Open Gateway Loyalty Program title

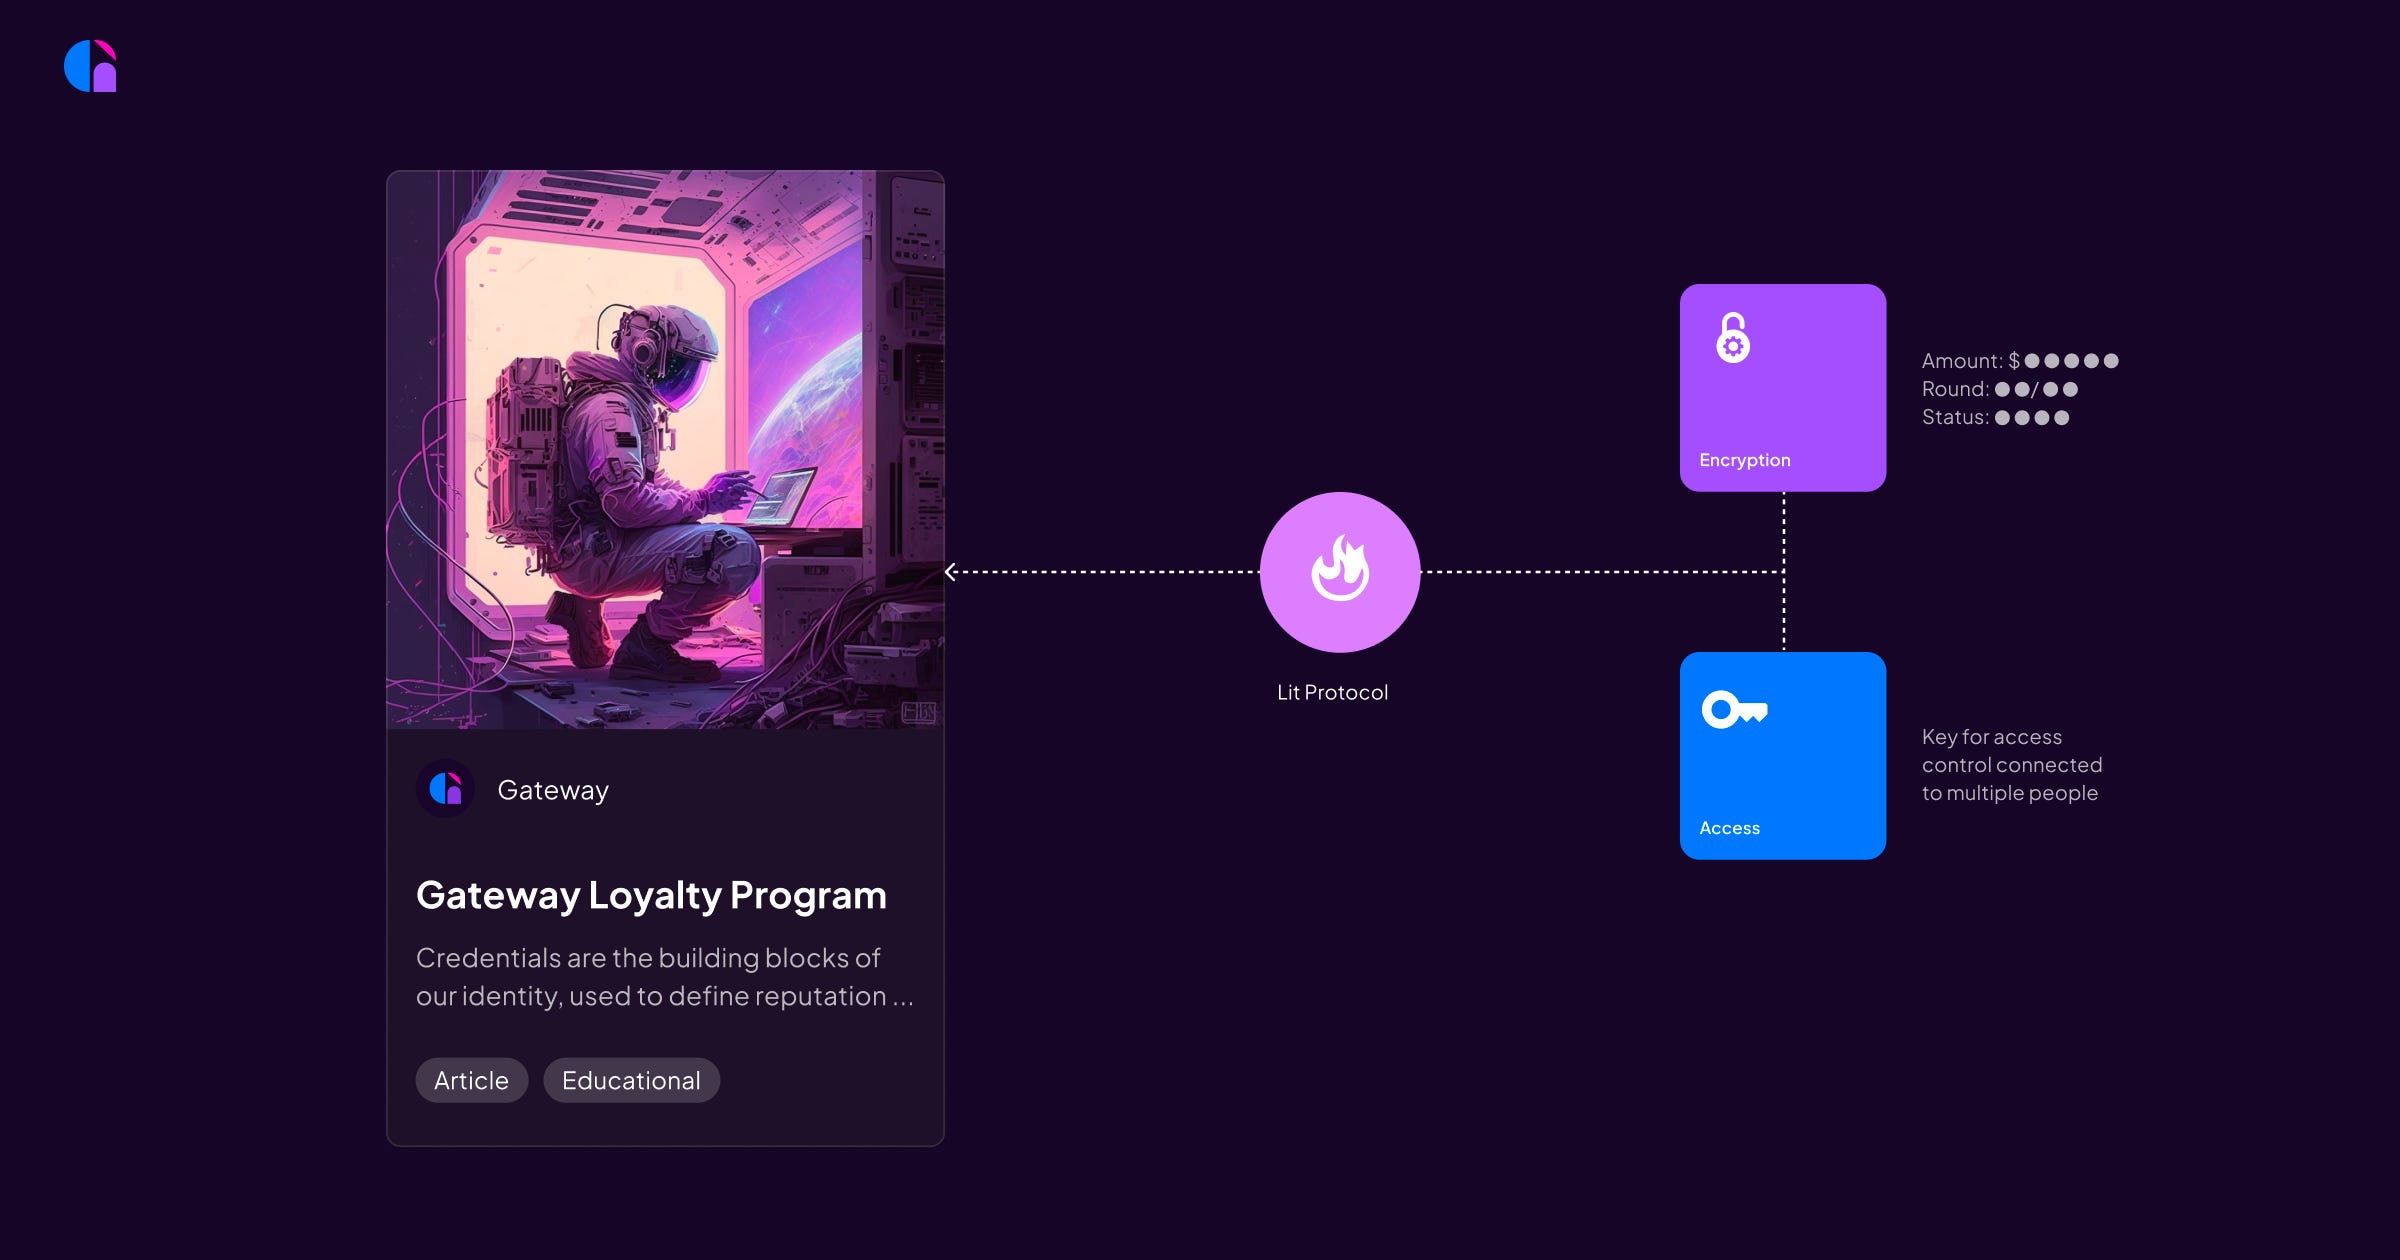coord(651,895)
